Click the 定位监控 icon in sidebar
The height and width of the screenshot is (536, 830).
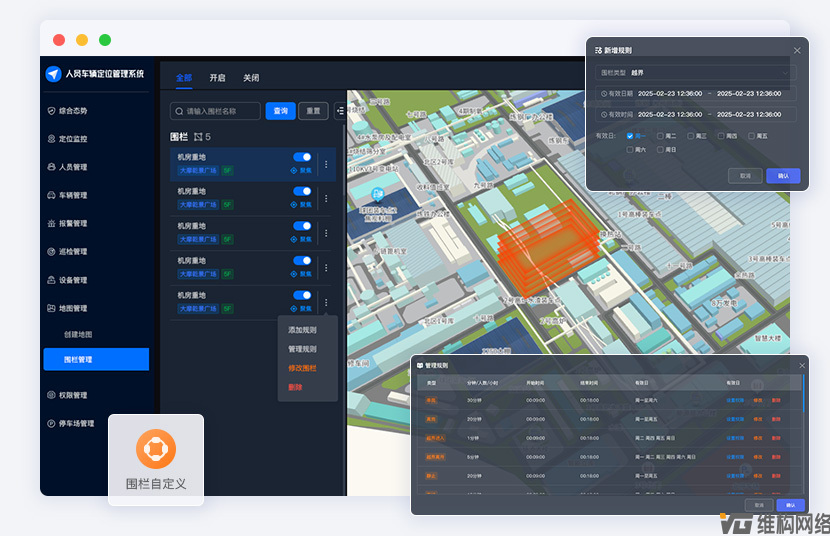point(51,139)
